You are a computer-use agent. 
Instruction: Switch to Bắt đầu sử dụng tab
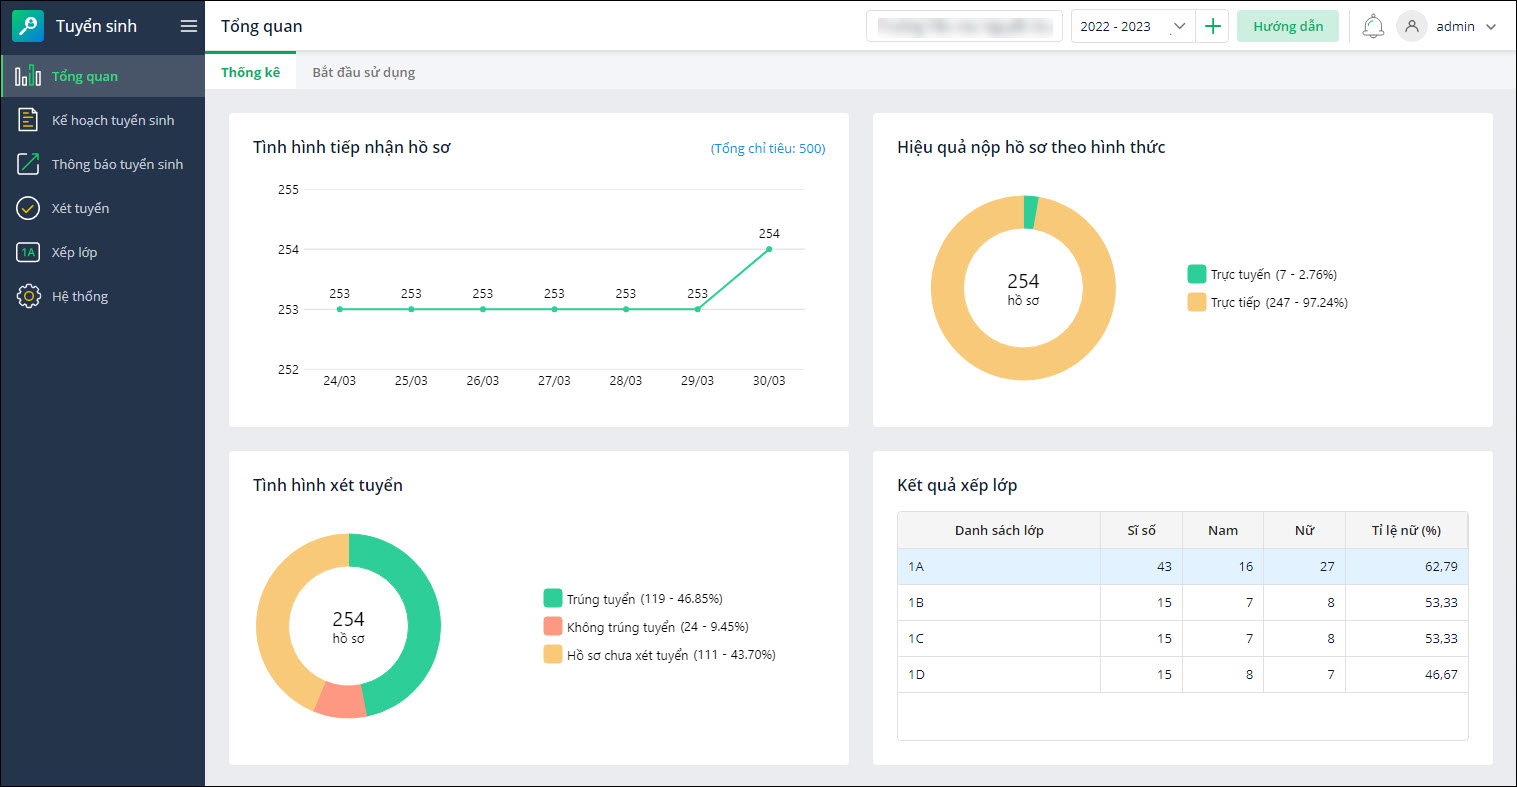(x=363, y=72)
